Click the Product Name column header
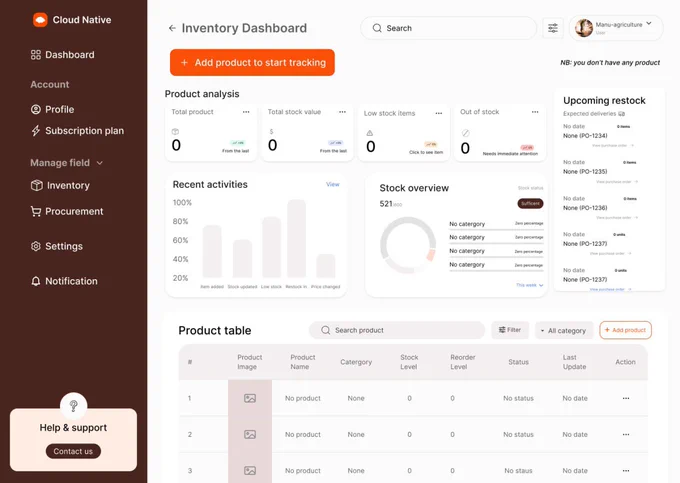Viewport: 680px width, 483px height. (x=303, y=362)
